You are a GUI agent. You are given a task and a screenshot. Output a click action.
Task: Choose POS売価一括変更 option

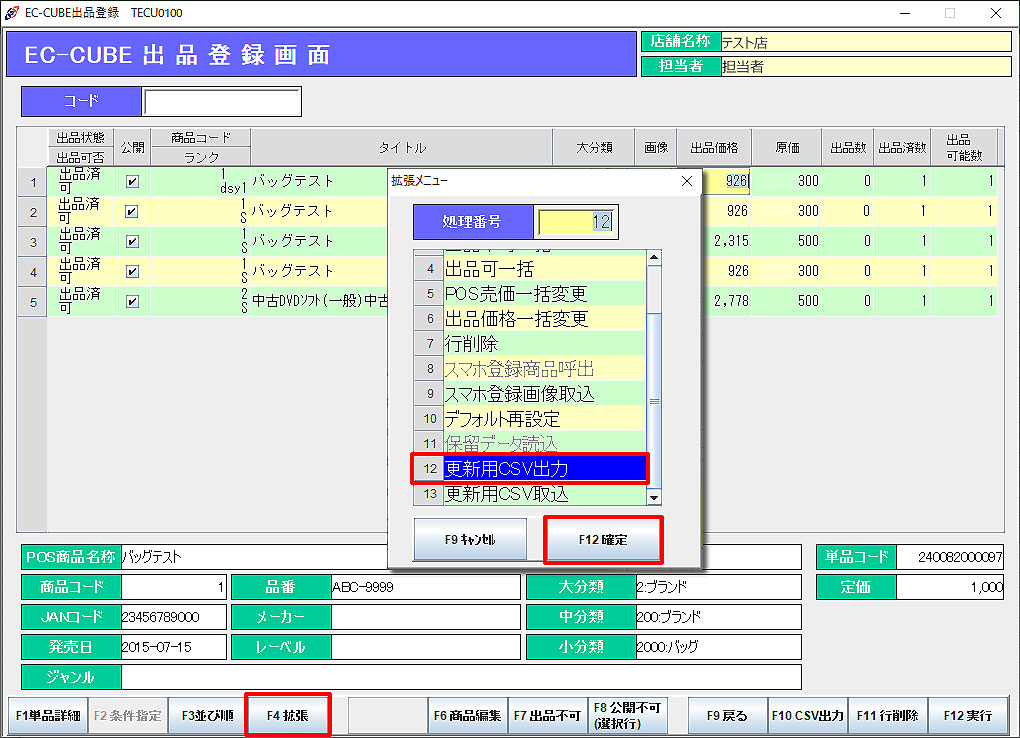coord(545,293)
